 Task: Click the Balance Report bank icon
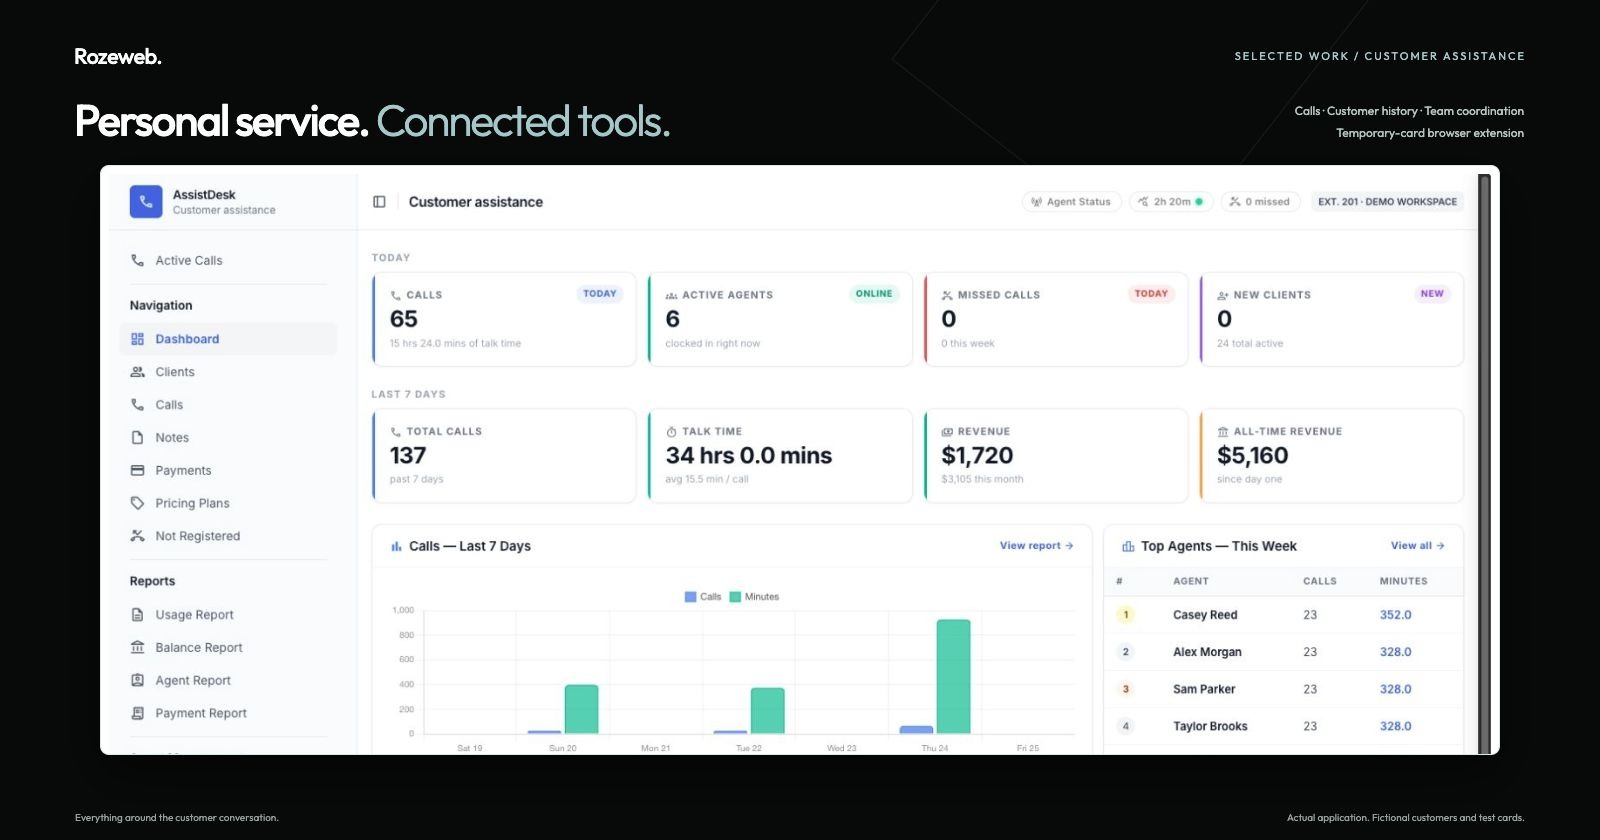click(138, 648)
